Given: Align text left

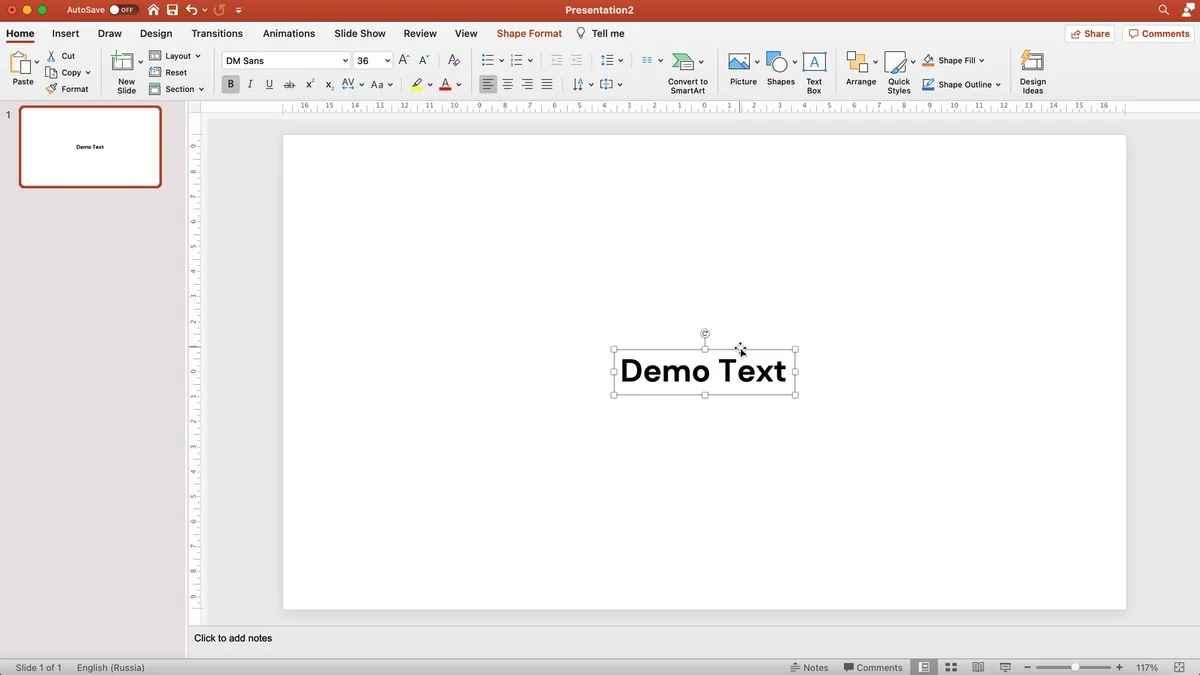Looking at the screenshot, I should [488, 85].
